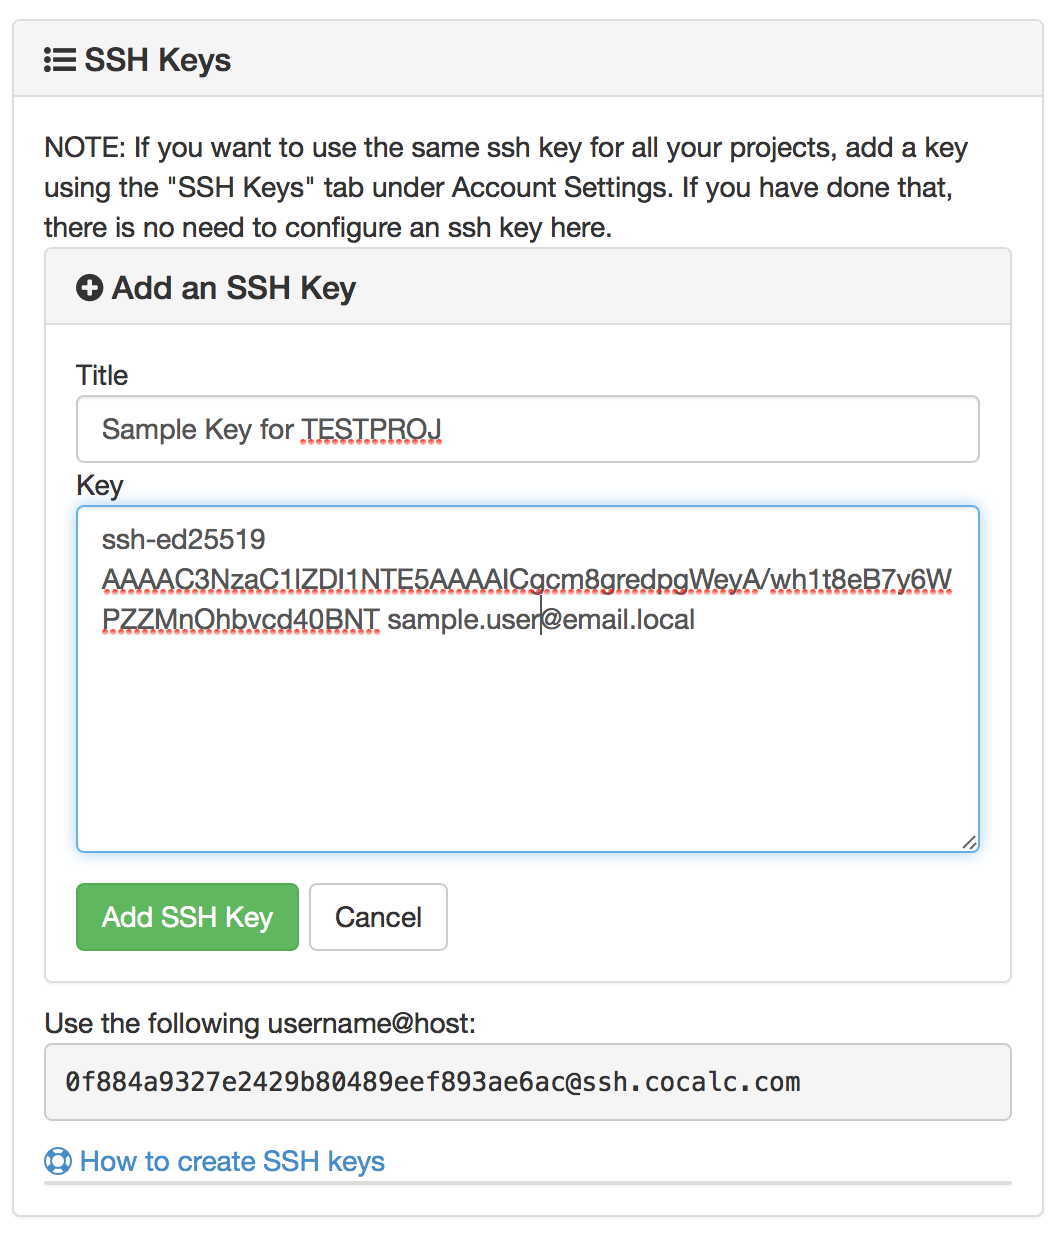
Task: Place cursor on TESTPROJ in the title
Action: coord(371,429)
